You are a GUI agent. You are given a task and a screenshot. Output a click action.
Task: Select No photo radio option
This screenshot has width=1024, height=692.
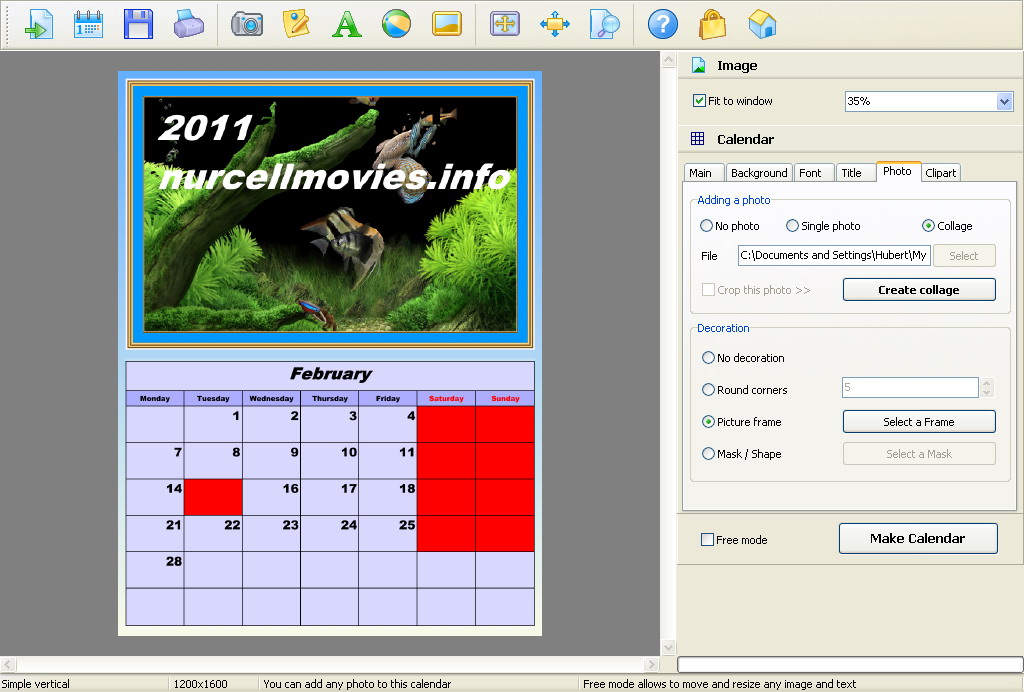[x=706, y=226]
